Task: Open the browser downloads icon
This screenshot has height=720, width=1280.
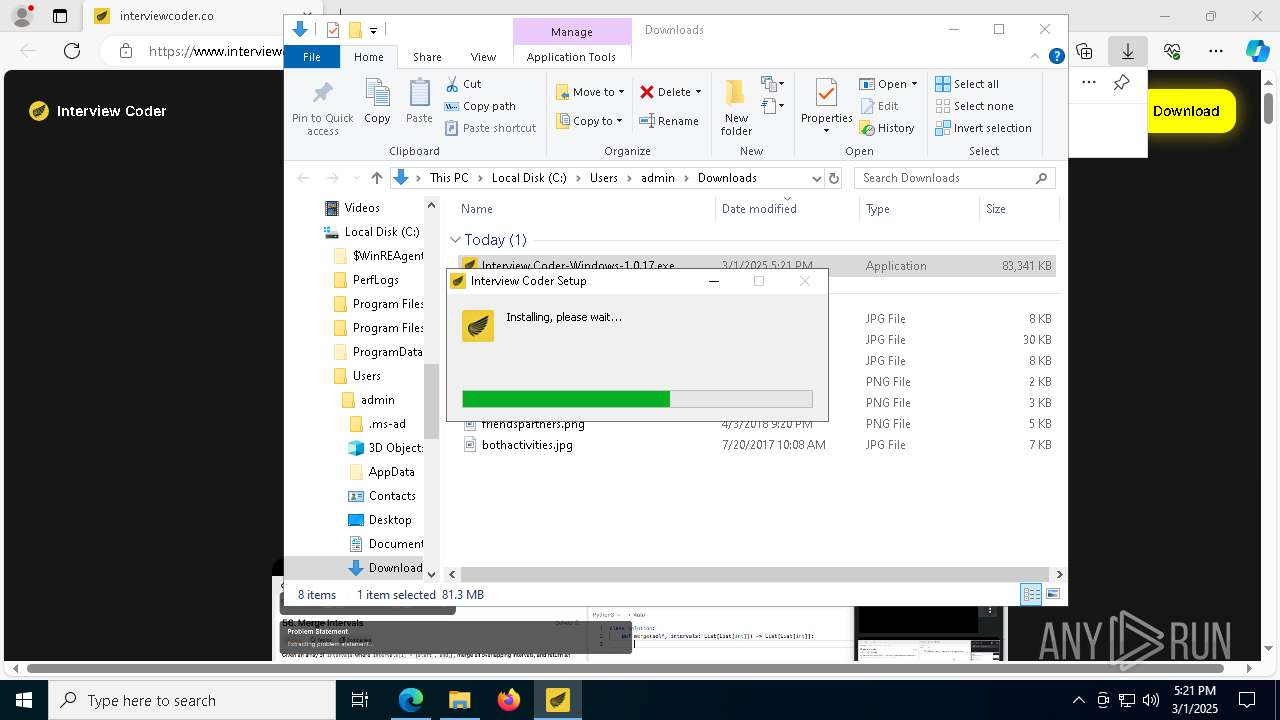Action: [1127, 51]
